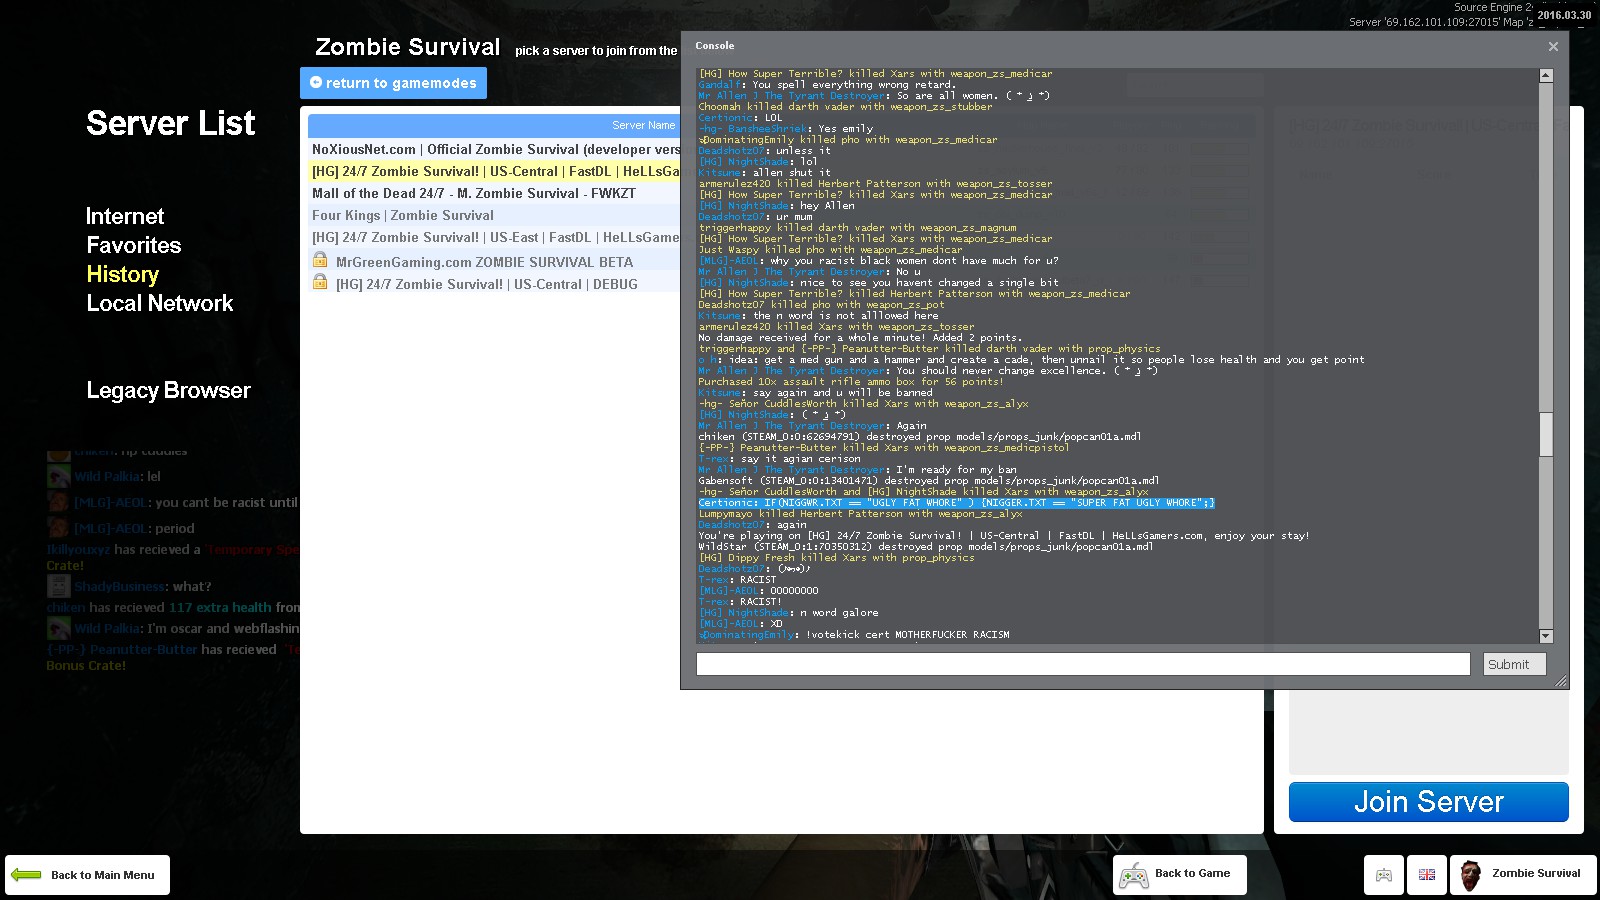Click the console scrollbar up arrow
This screenshot has height=900, width=1600.
click(1546, 75)
